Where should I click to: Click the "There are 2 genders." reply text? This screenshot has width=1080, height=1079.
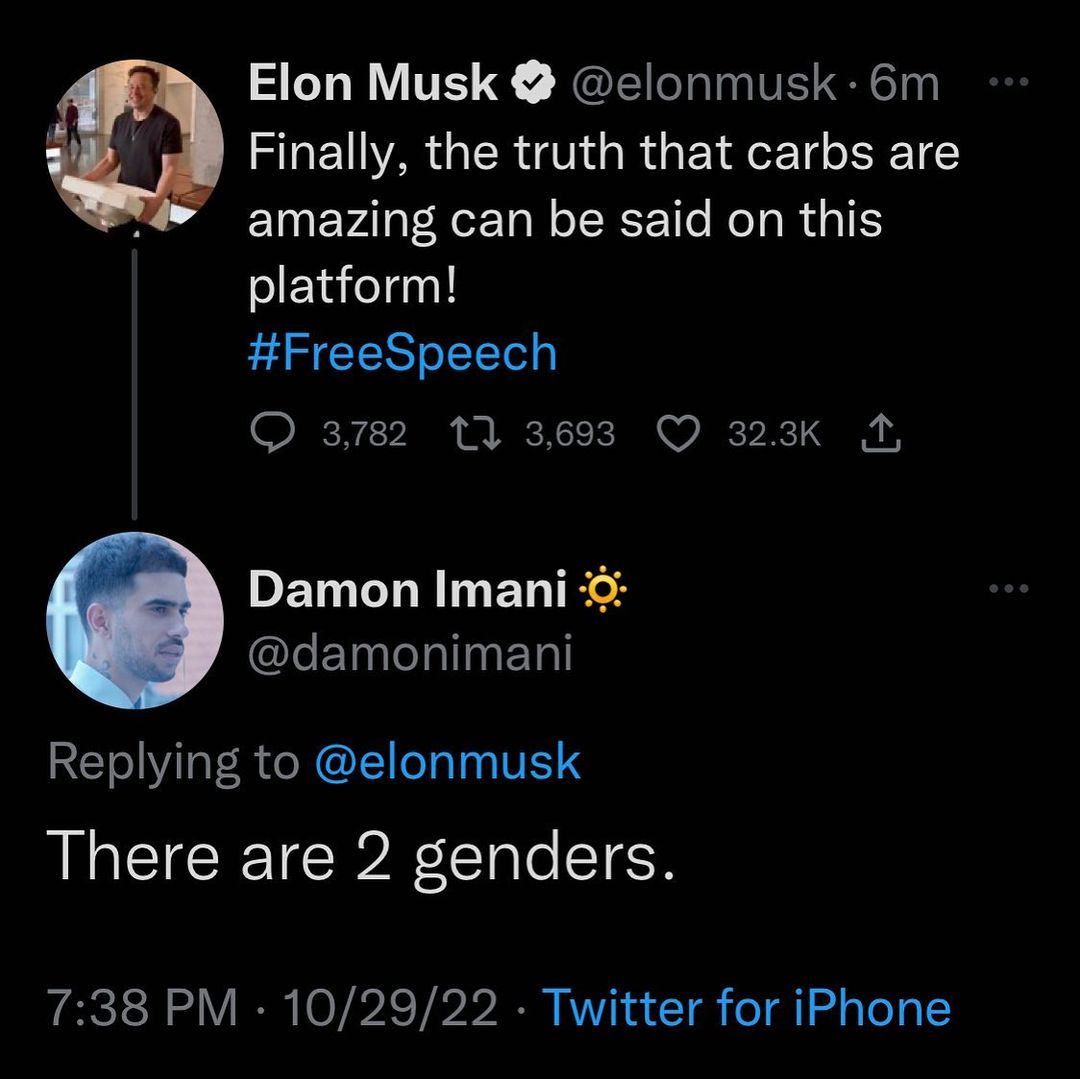361,858
